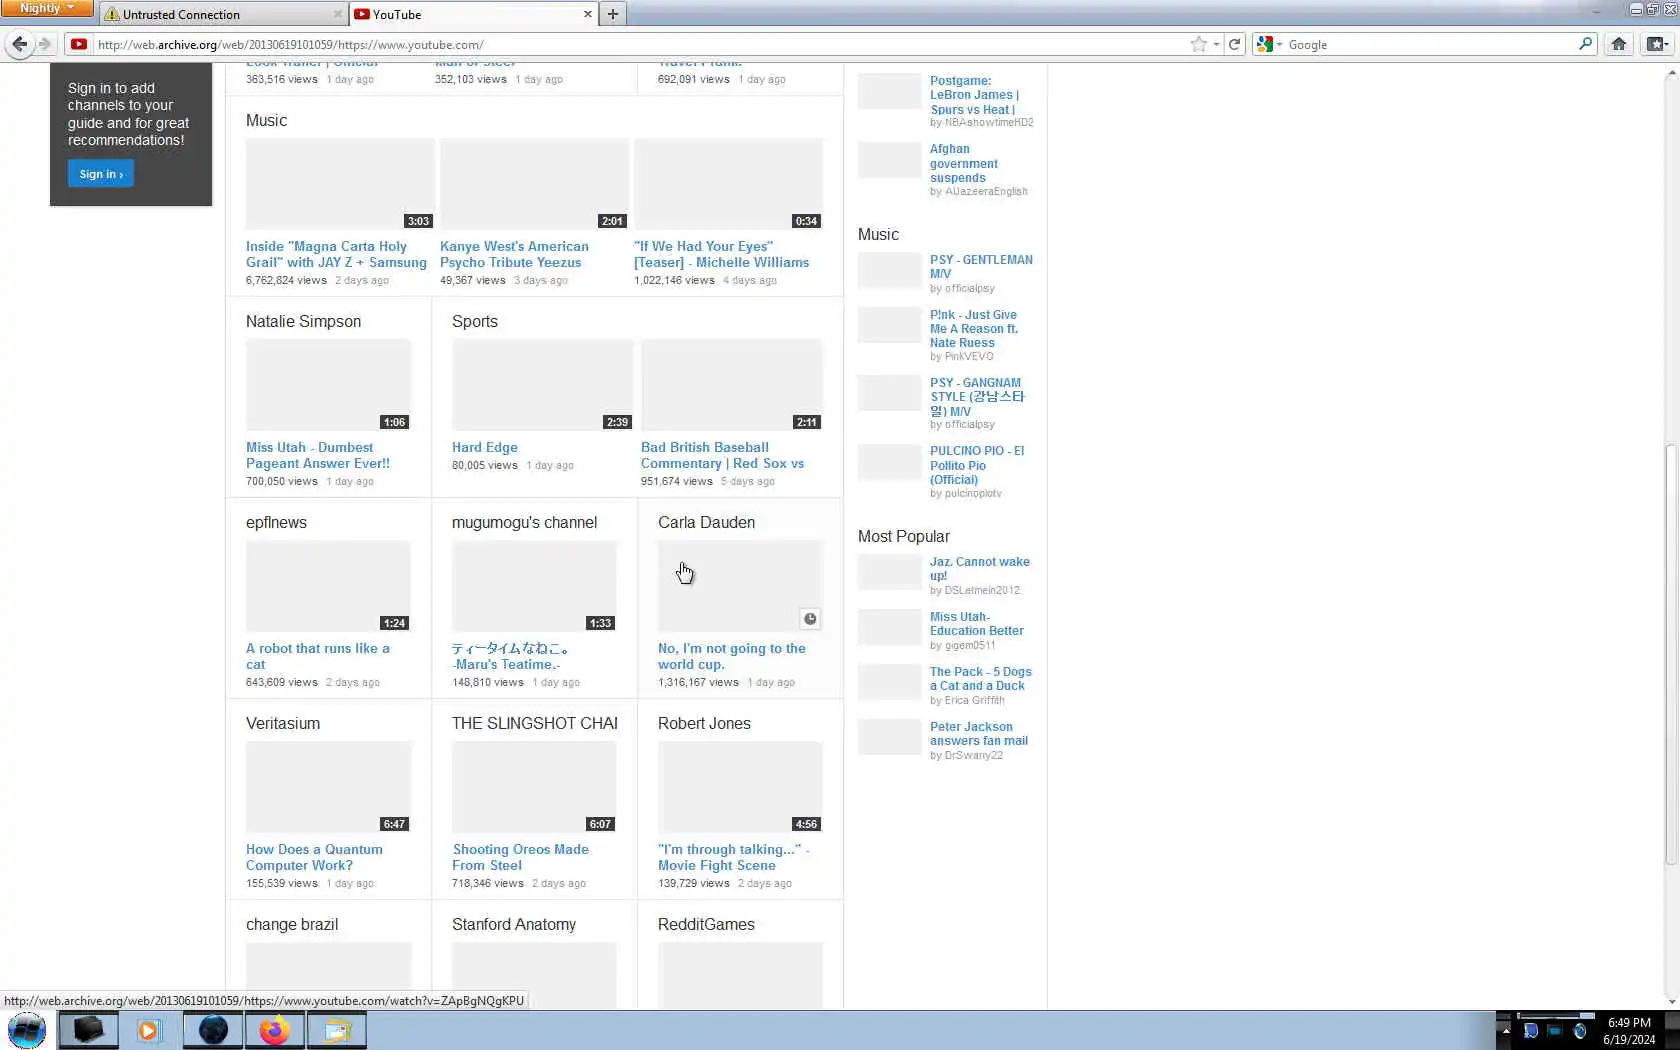Open the history dropdown beside bookmark star
Image resolution: width=1680 pixels, height=1050 pixels.
click(x=1216, y=44)
